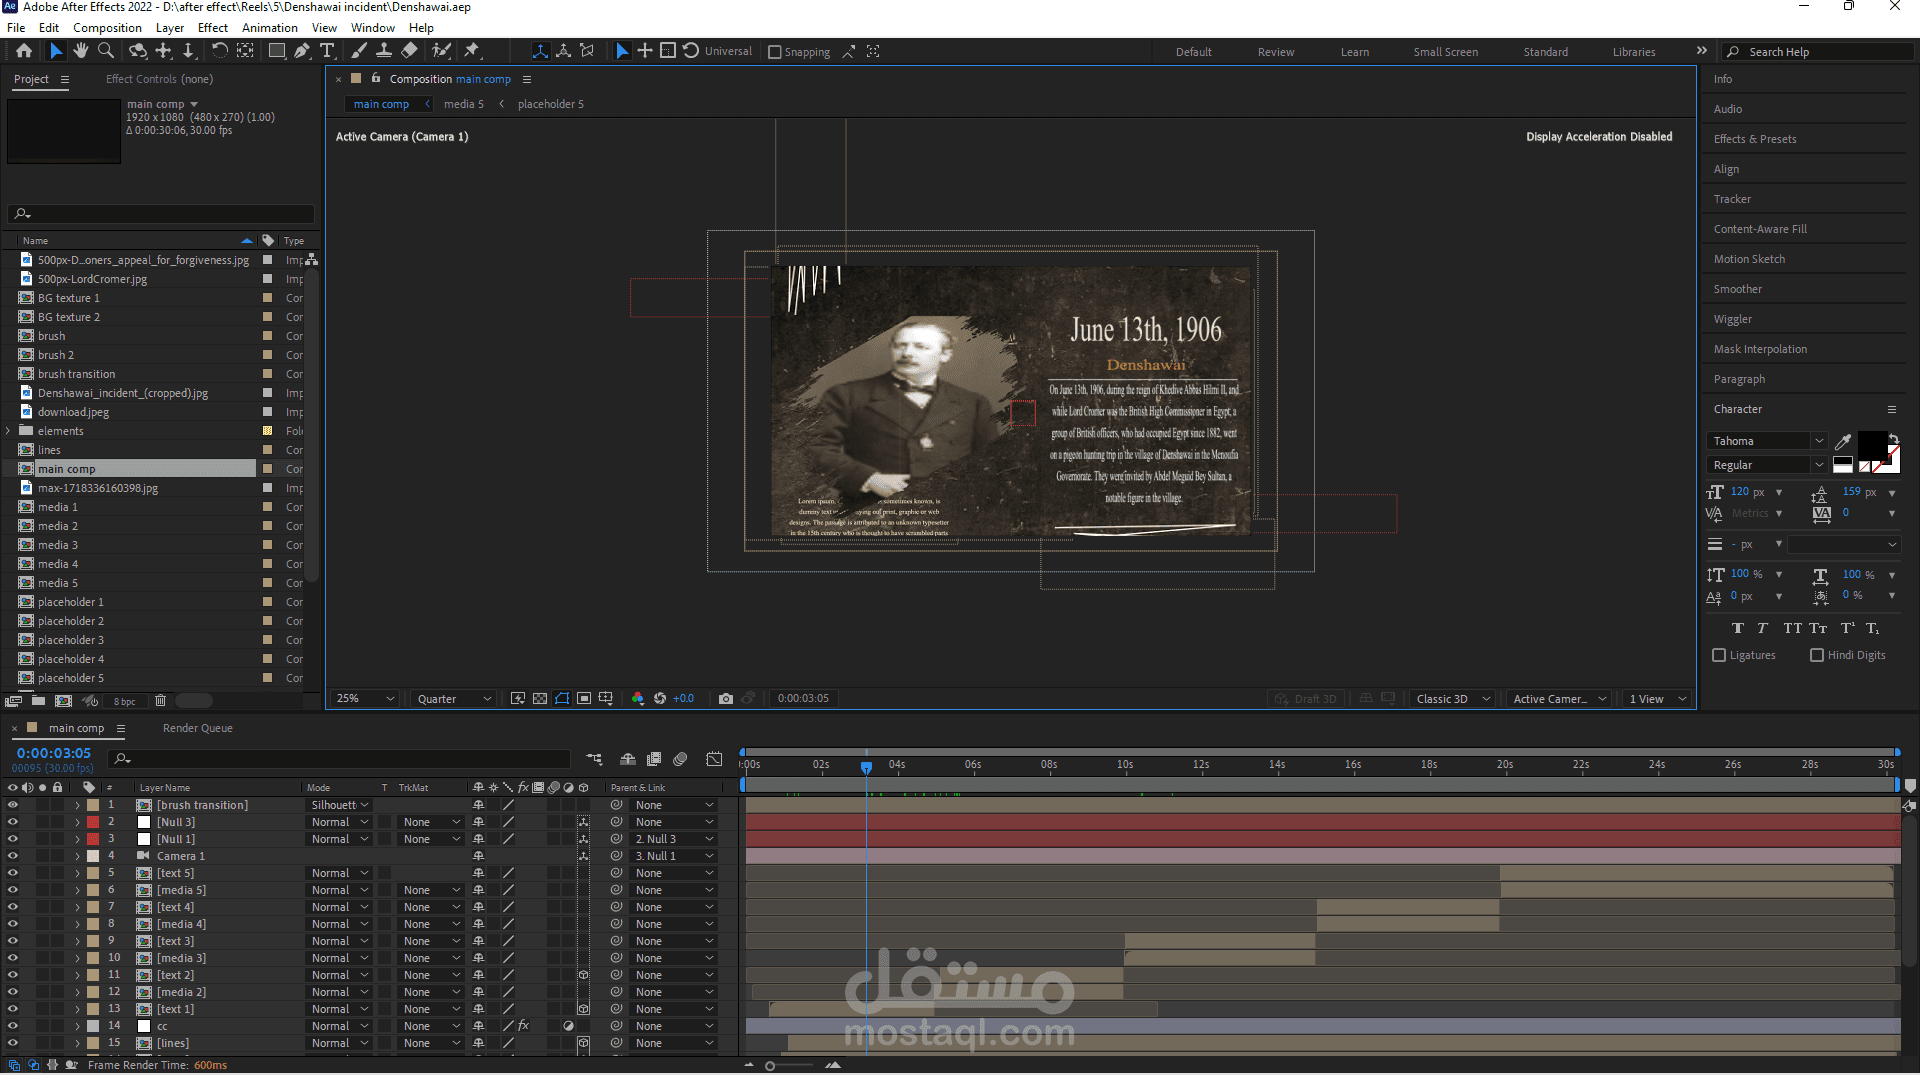The image size is (1920, 1075).
Task: Hide the brush transition layer
Action: click(13, 805)
